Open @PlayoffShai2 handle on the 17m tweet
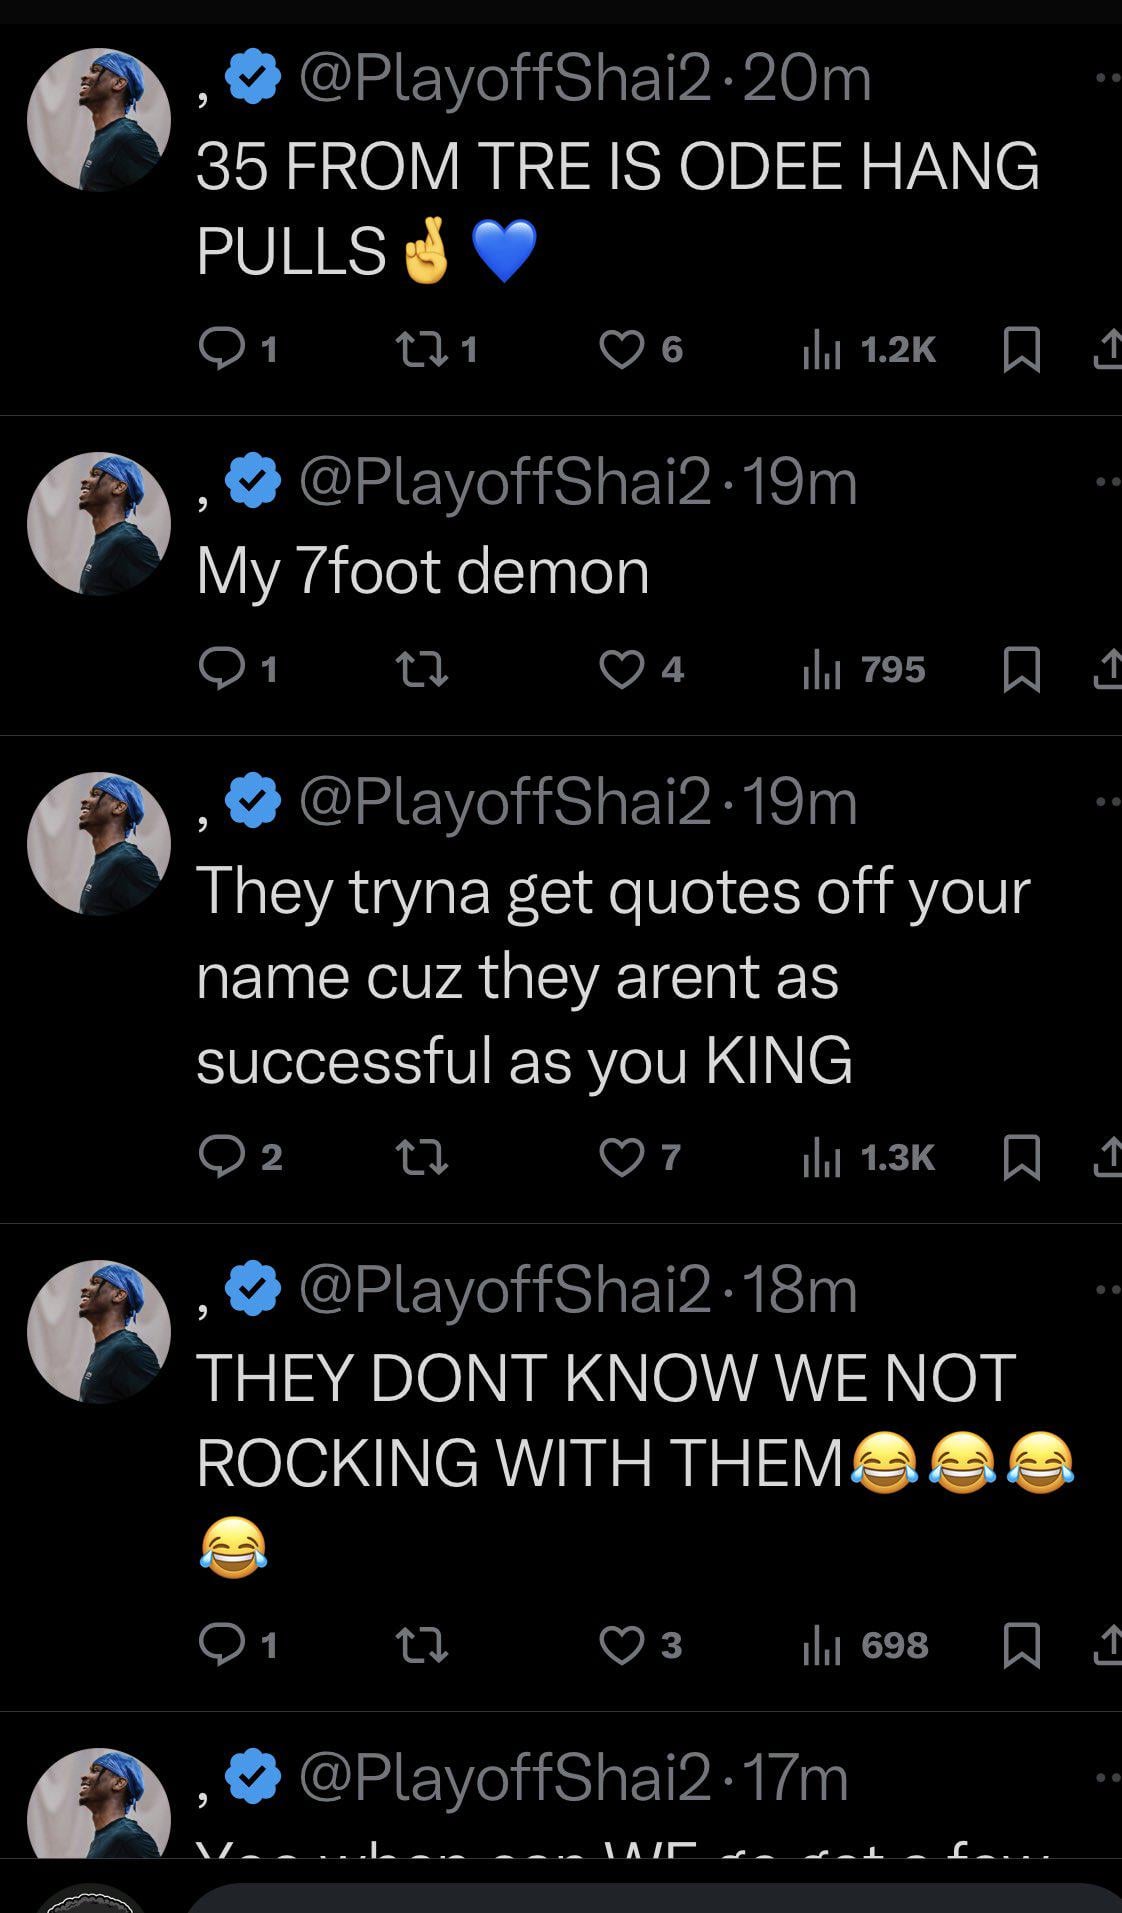This screenshot has height=1913, width=1122. click(x=505, y=1778)
